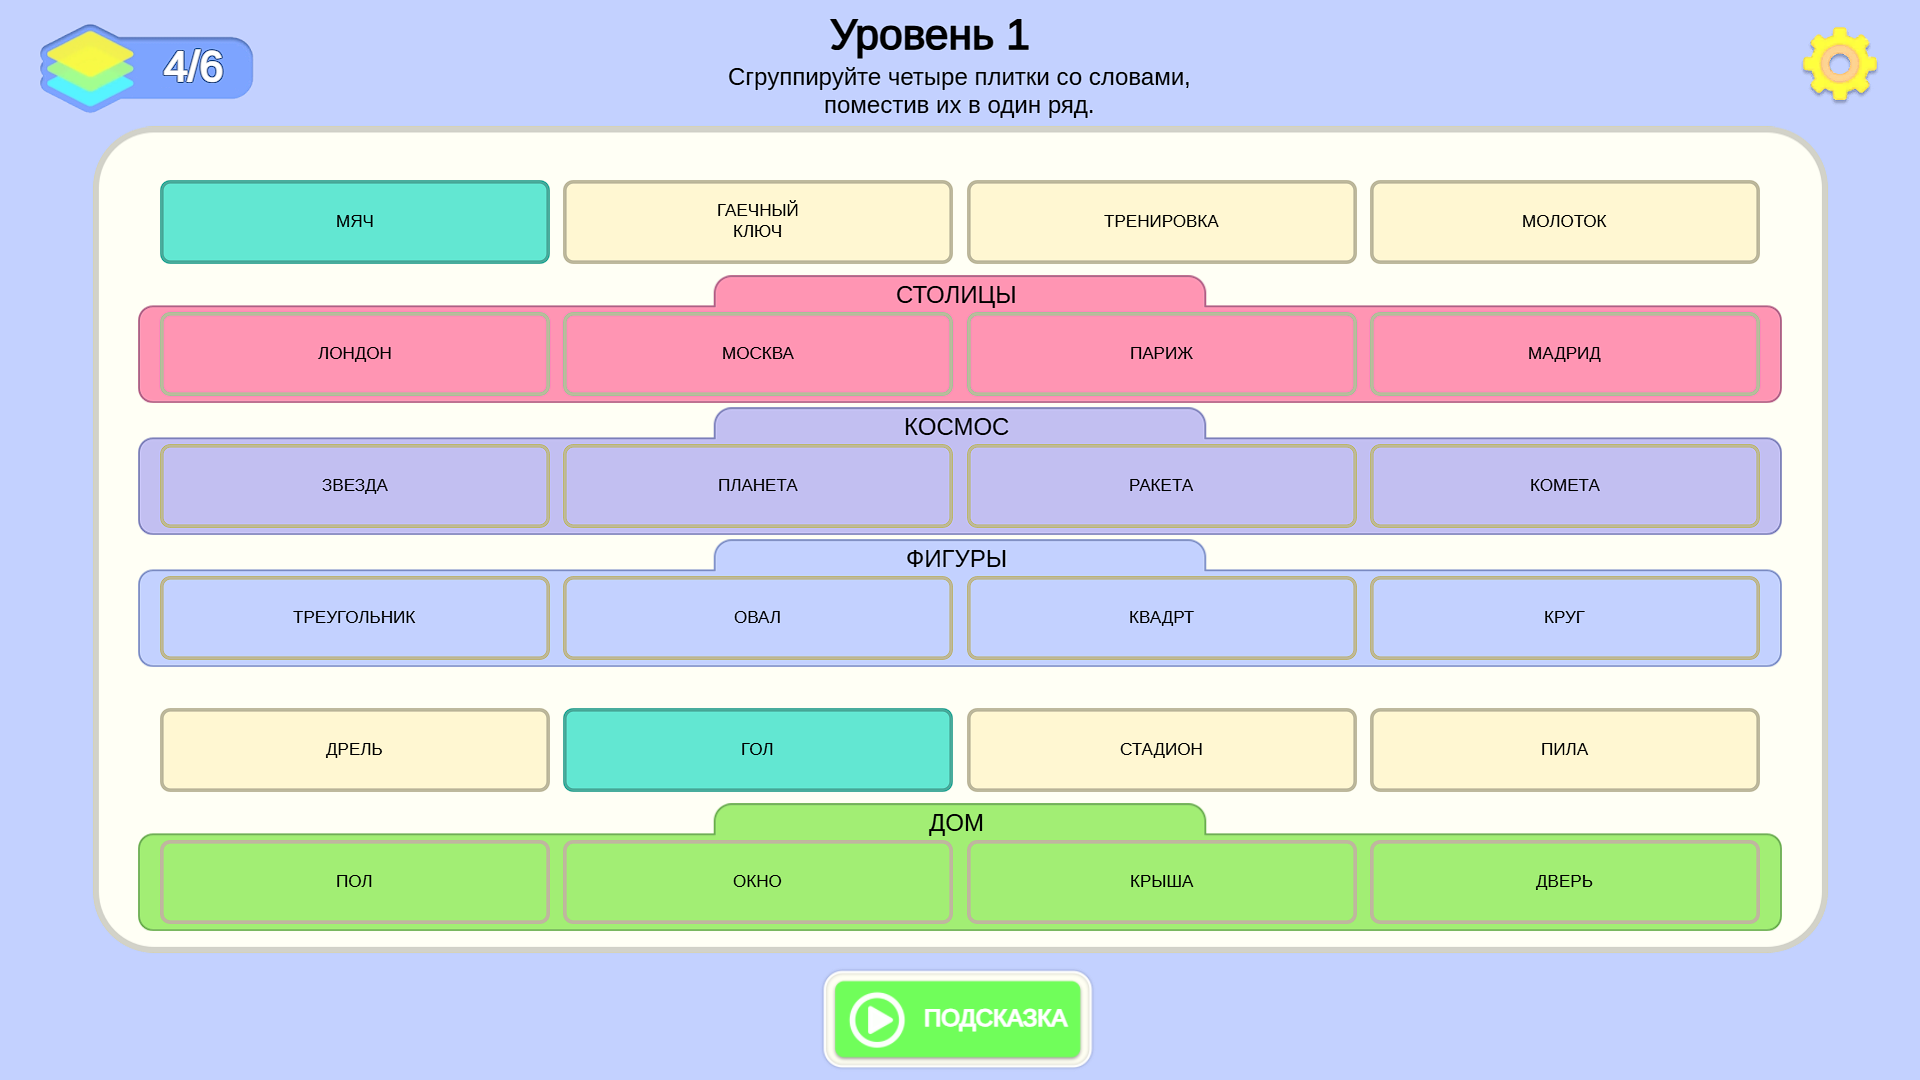Select the СТАДИОН tile
The image size is (1920, 1080).
point(1161,748)
